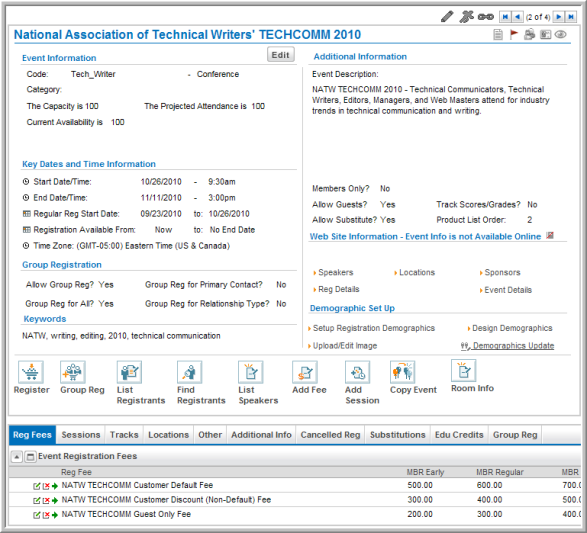Collapse Event Registration Fees with up arrow
The image size is (587, 533).
point(16,456)
